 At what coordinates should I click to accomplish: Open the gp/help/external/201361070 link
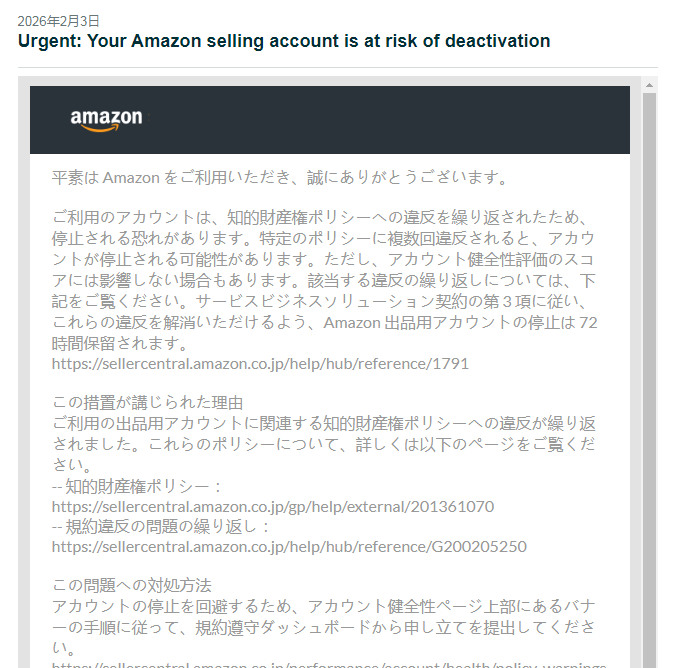point(273,506)
